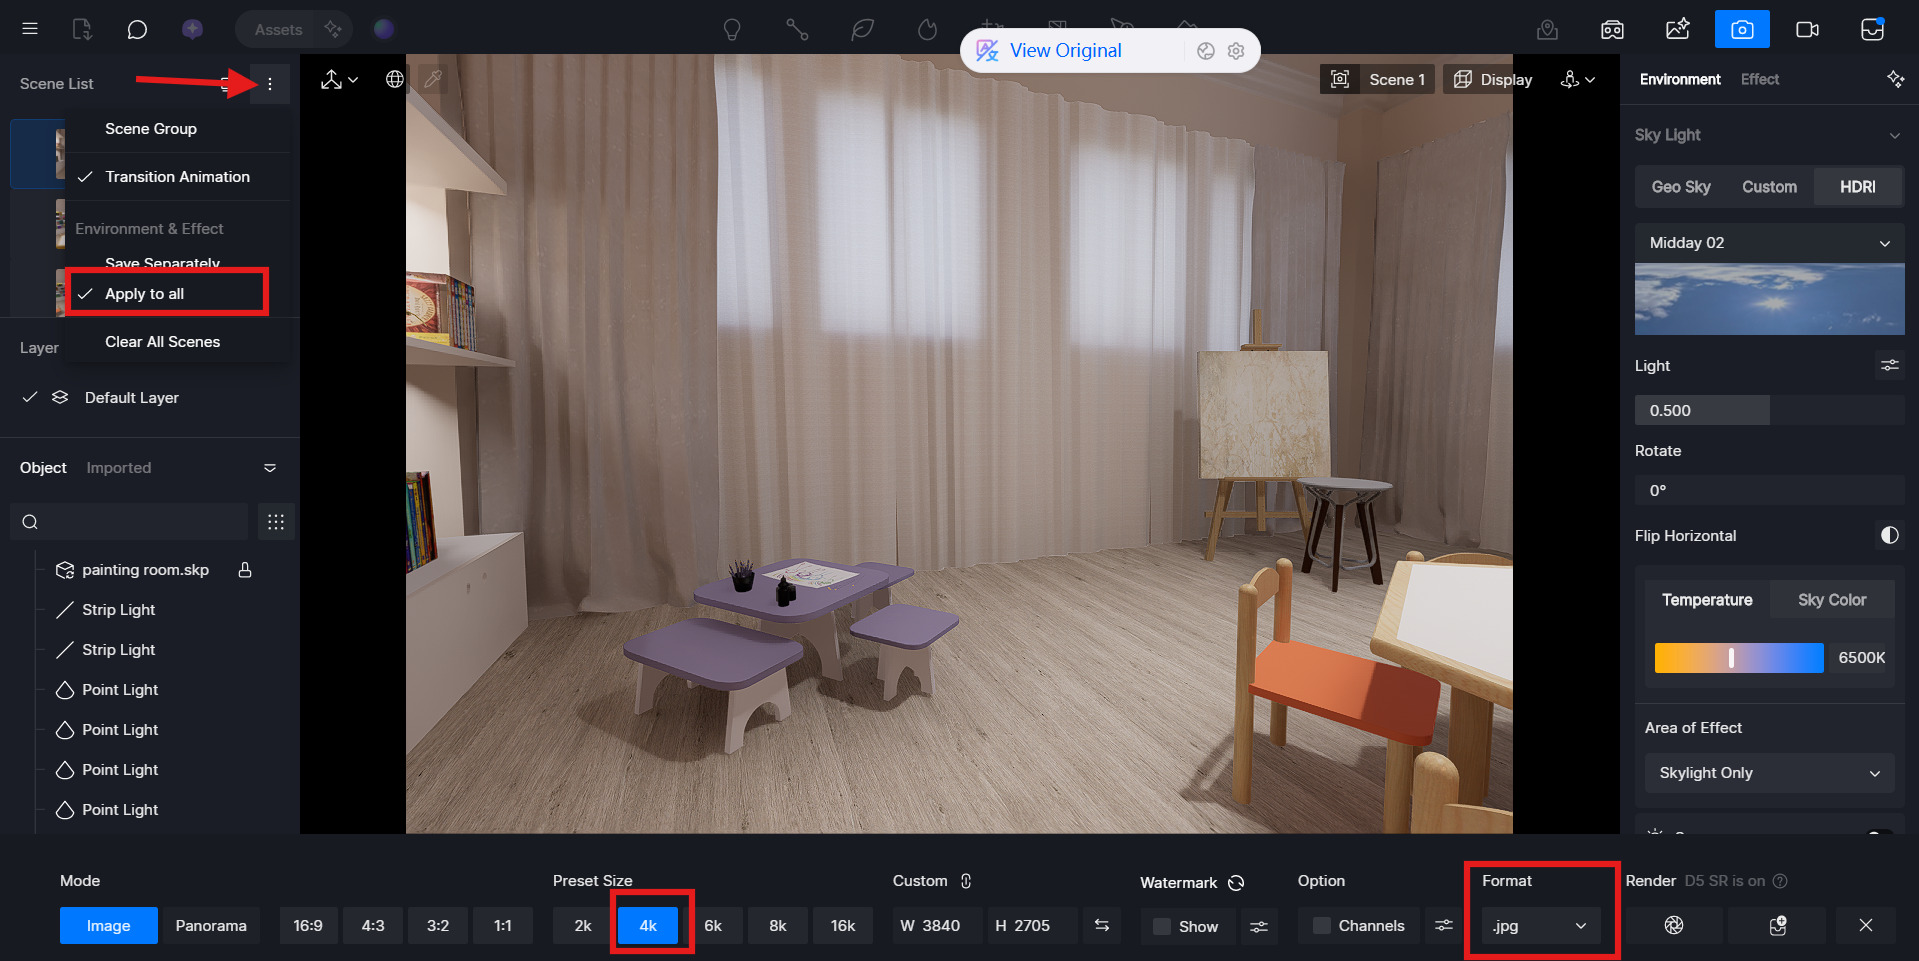This screenshot has width=1919, height=961.
Task: Open the Skylight Only area dropdown
Action: [x=1768, y=773]
